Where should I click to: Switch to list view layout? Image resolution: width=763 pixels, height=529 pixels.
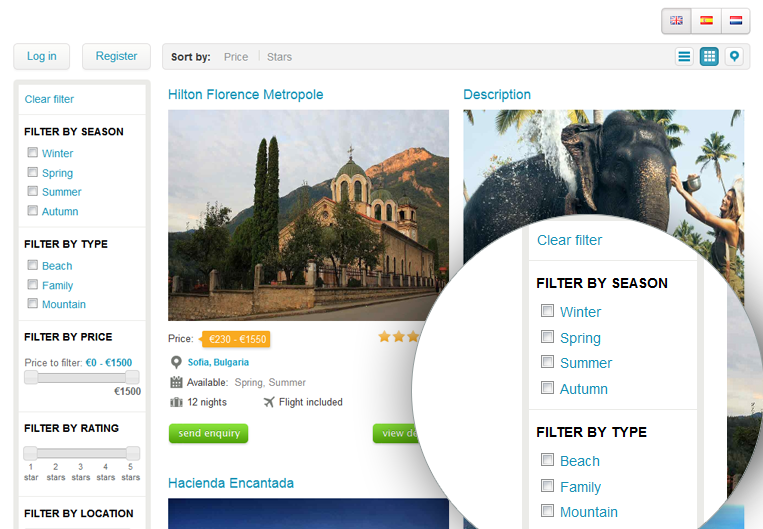(x=684, y=57)
